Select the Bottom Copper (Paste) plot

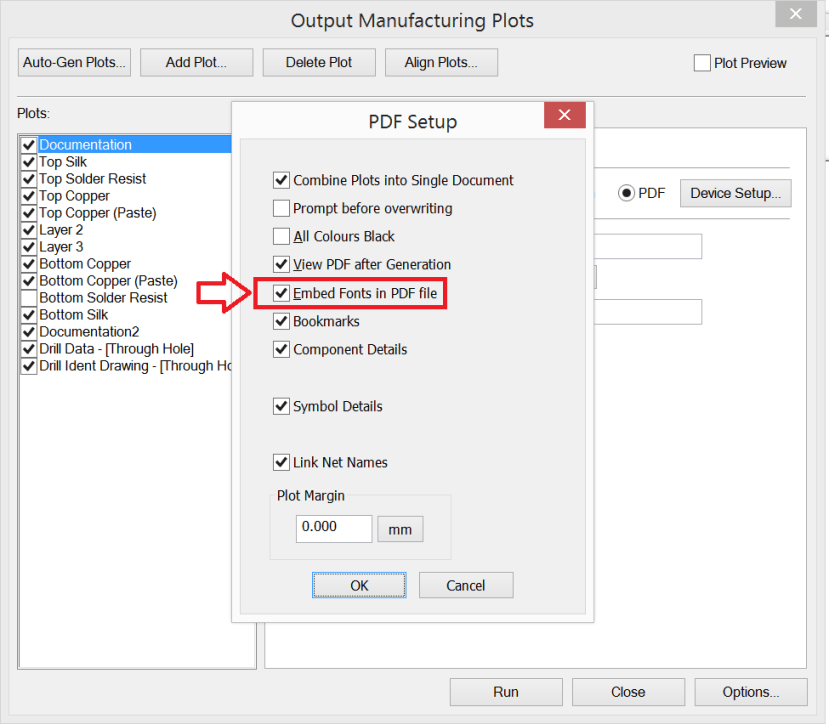point(108,281)
